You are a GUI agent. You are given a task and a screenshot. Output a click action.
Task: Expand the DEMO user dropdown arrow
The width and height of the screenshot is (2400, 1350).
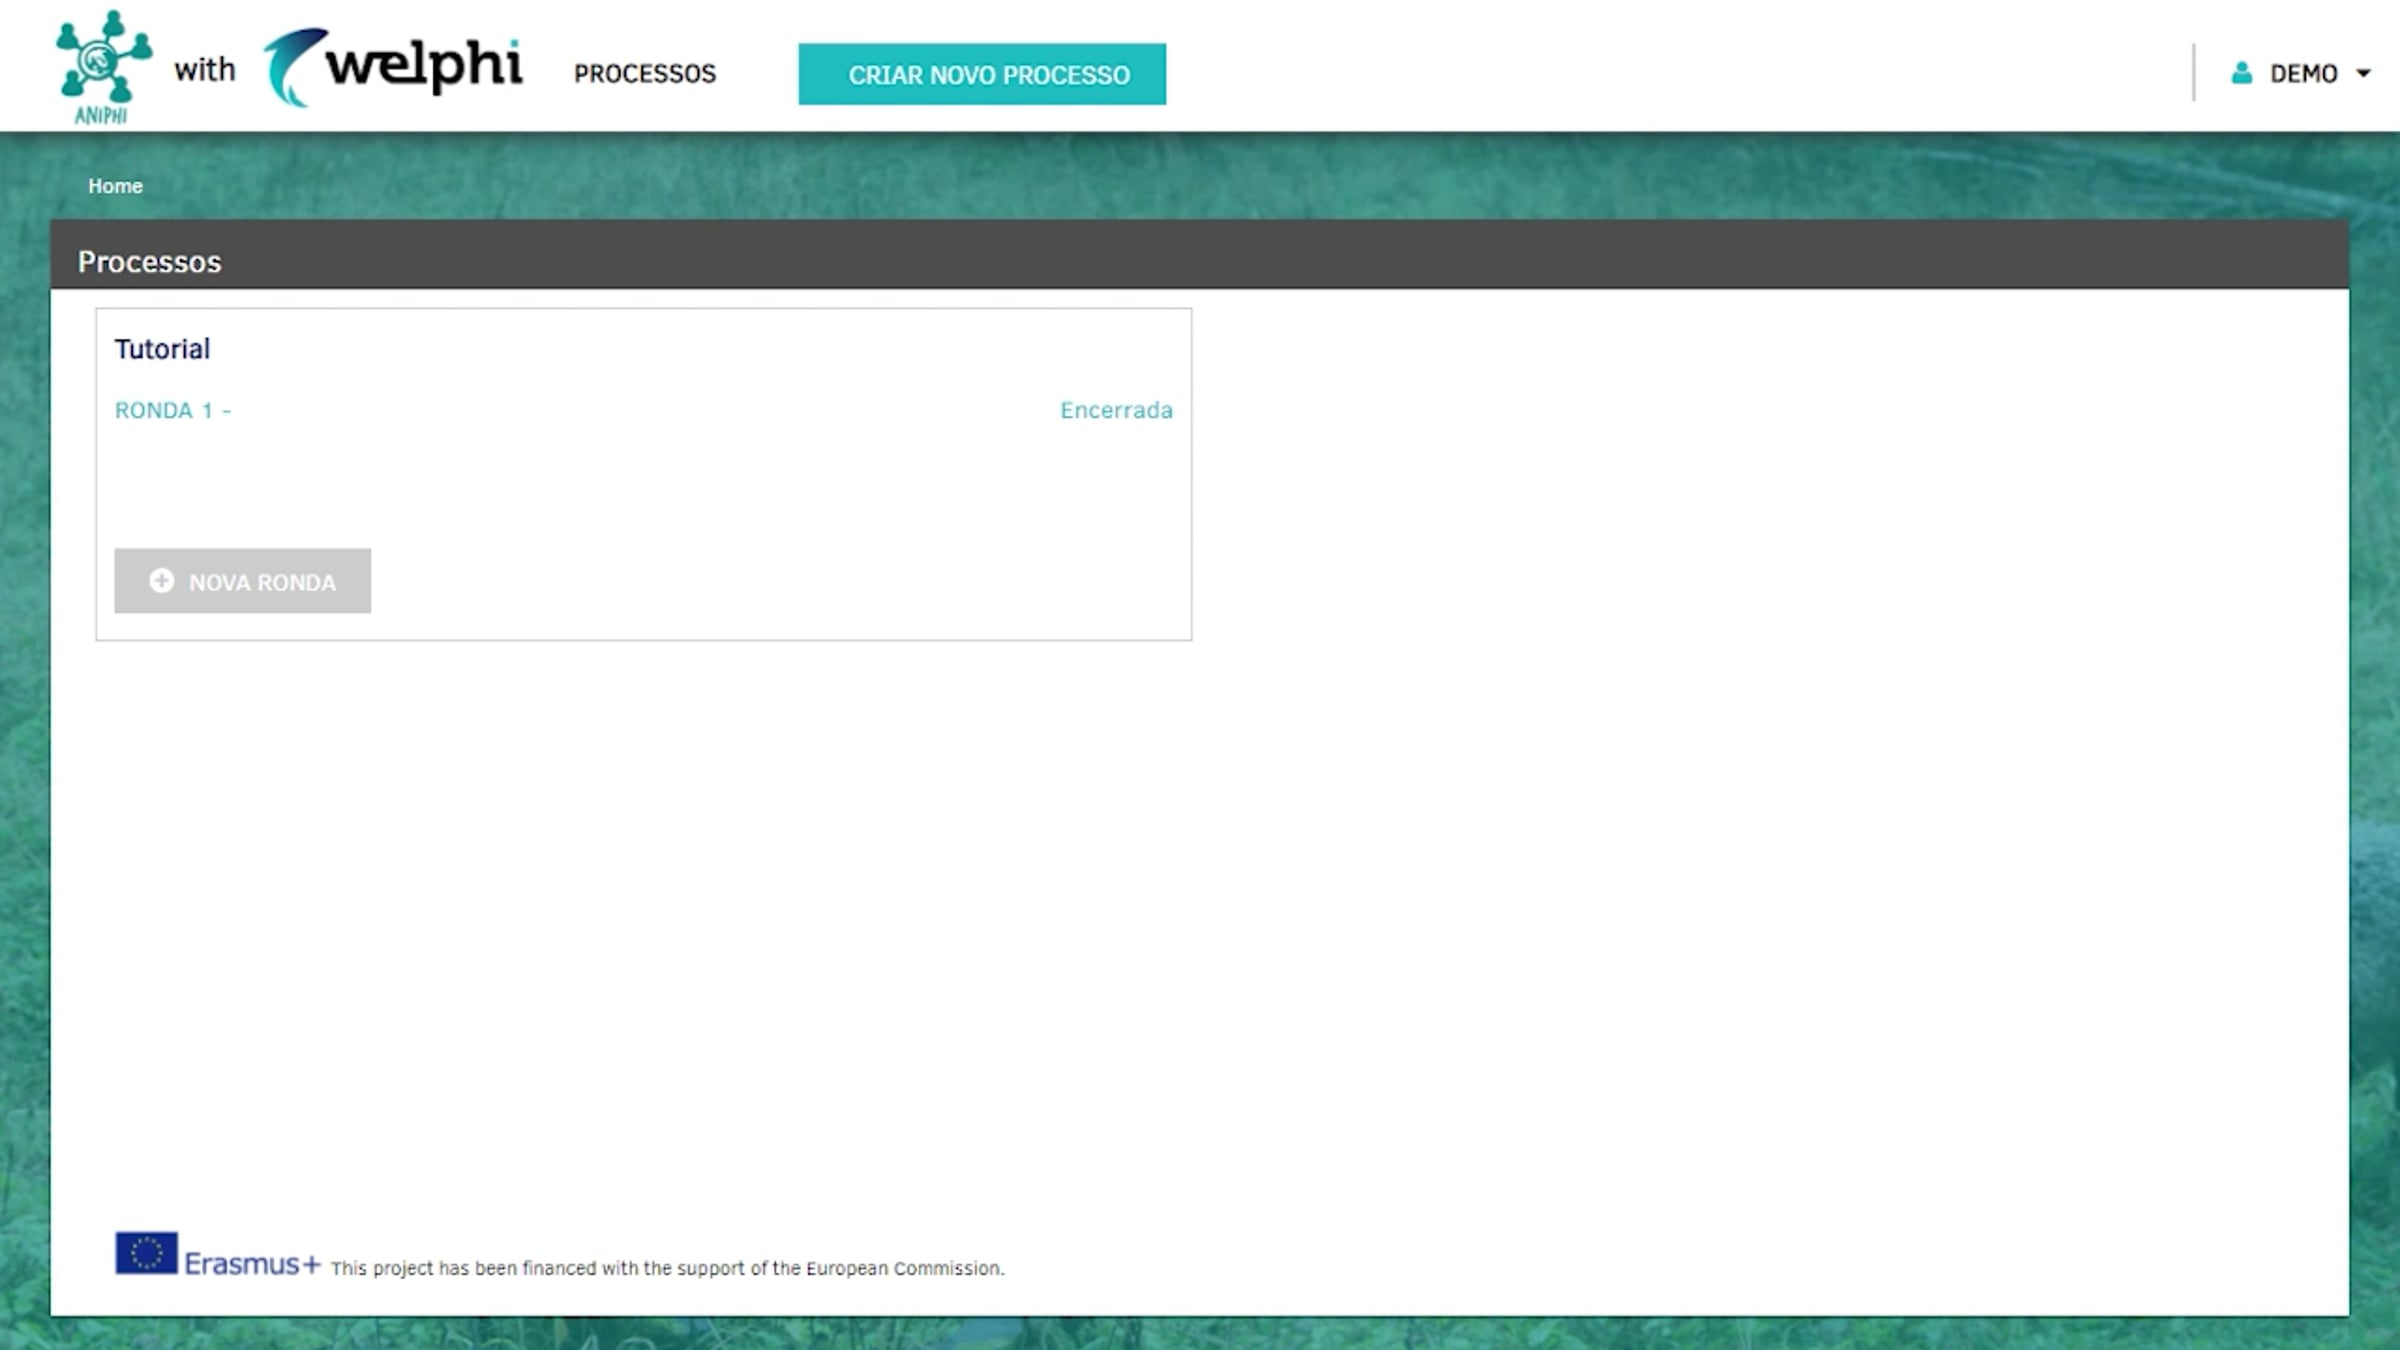pos(2364,73)
